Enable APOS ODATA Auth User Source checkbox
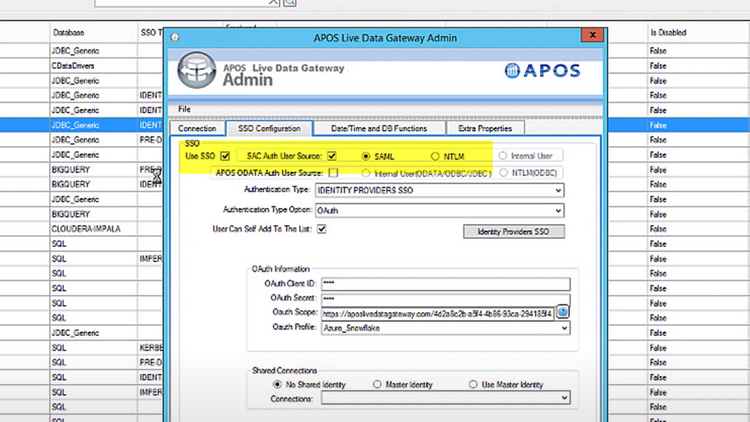This screenshot has height=422, width=750. tap(333, 173)
